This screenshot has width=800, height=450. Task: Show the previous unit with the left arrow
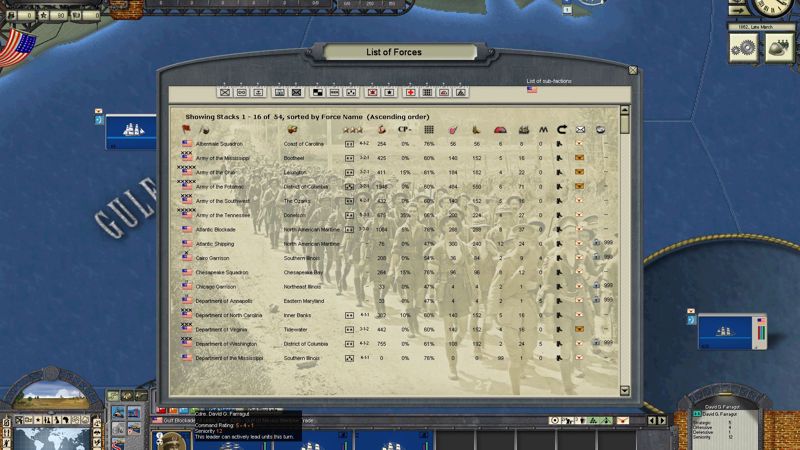click(x=652, y=420)
